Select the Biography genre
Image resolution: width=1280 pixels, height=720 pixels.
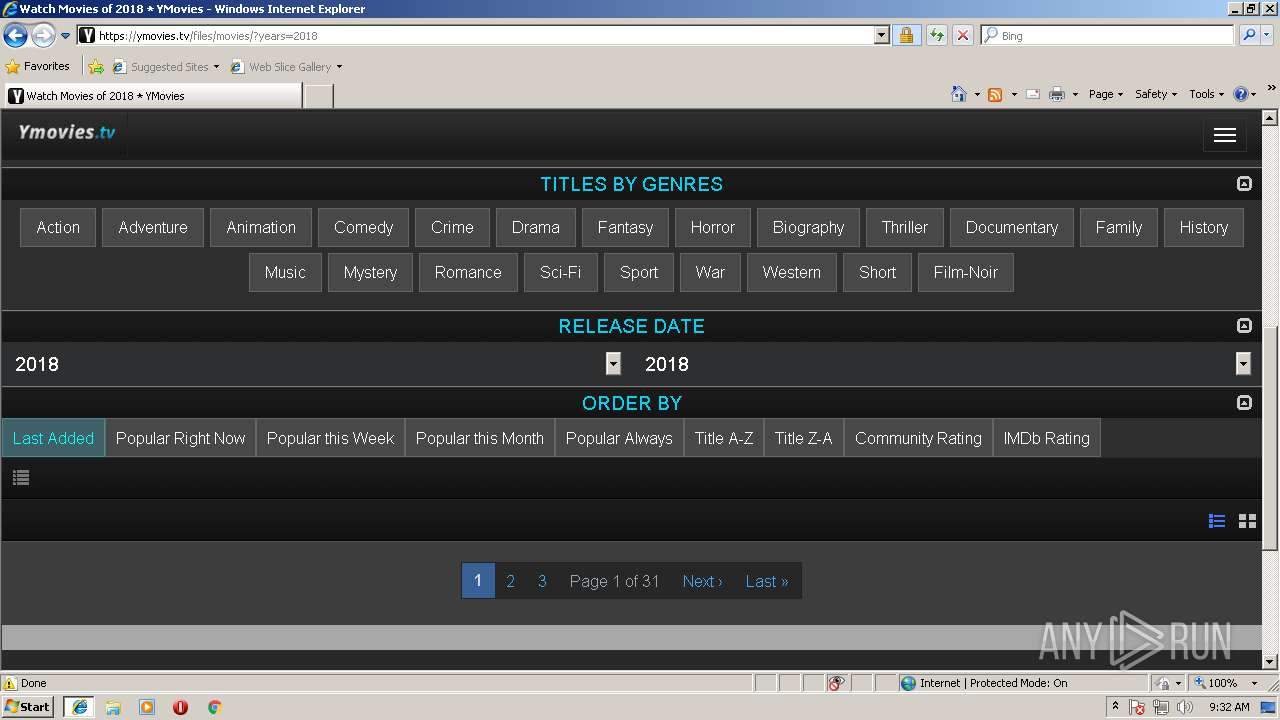(x=809, y=227)
